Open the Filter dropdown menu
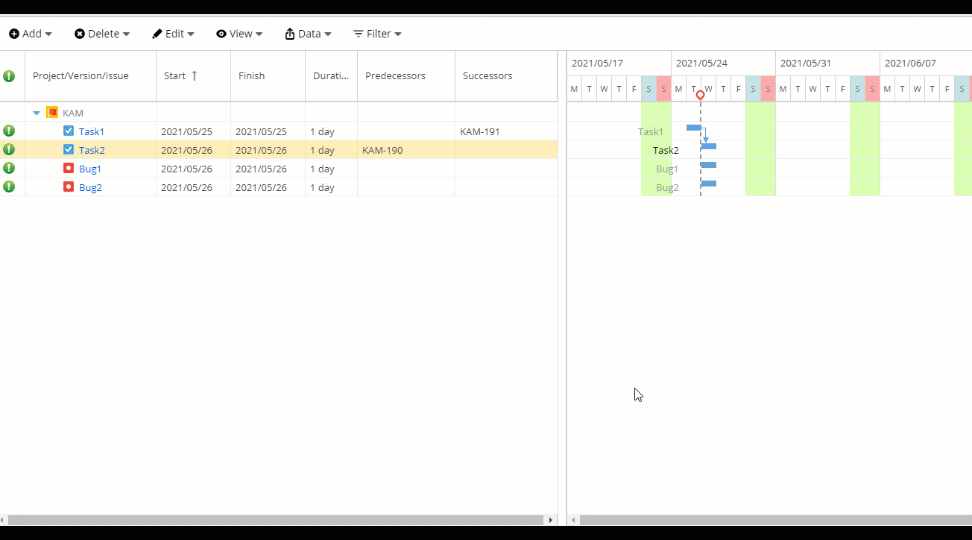This screenshot has height=540, width=972. (x=377, y=34)
